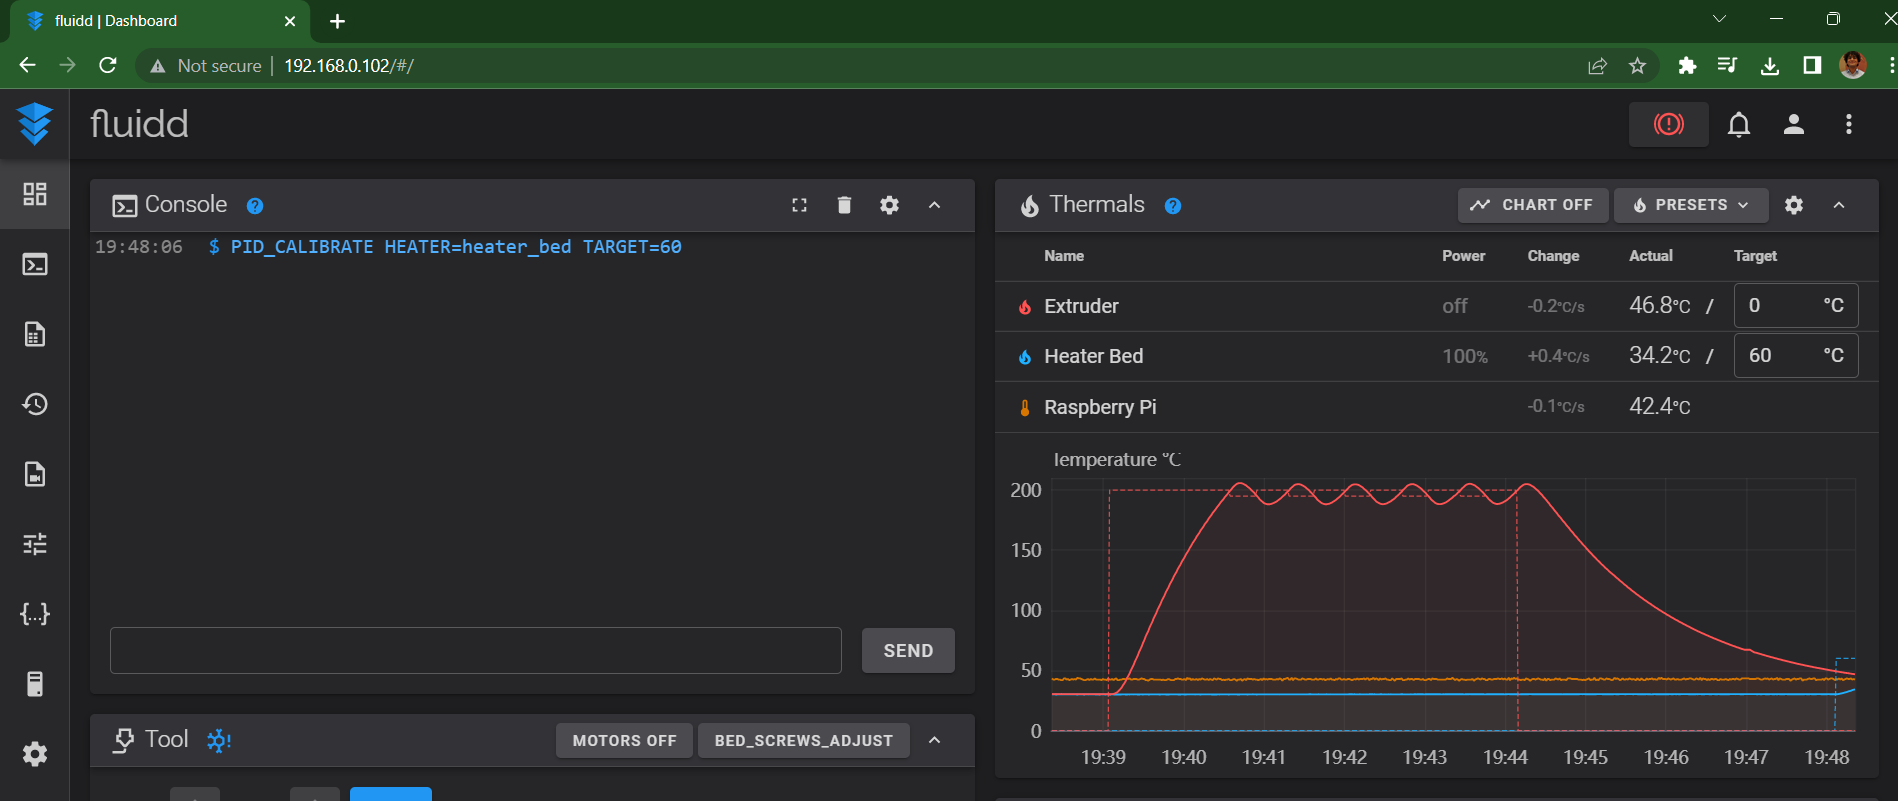Open the print History sidebar icon
Viewport: 1898px width, 801px height.
coord(35,404)
